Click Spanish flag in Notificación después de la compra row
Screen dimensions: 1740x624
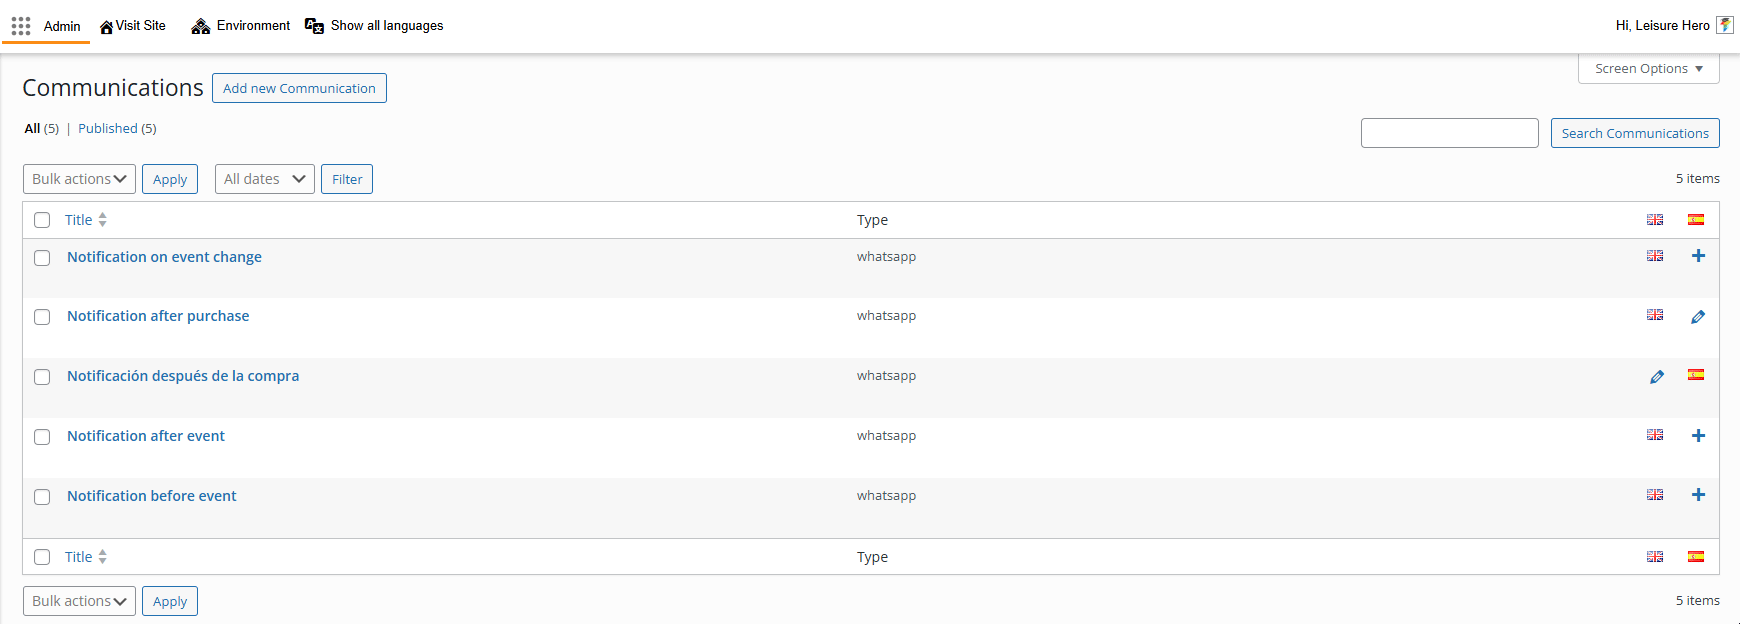1696,375
